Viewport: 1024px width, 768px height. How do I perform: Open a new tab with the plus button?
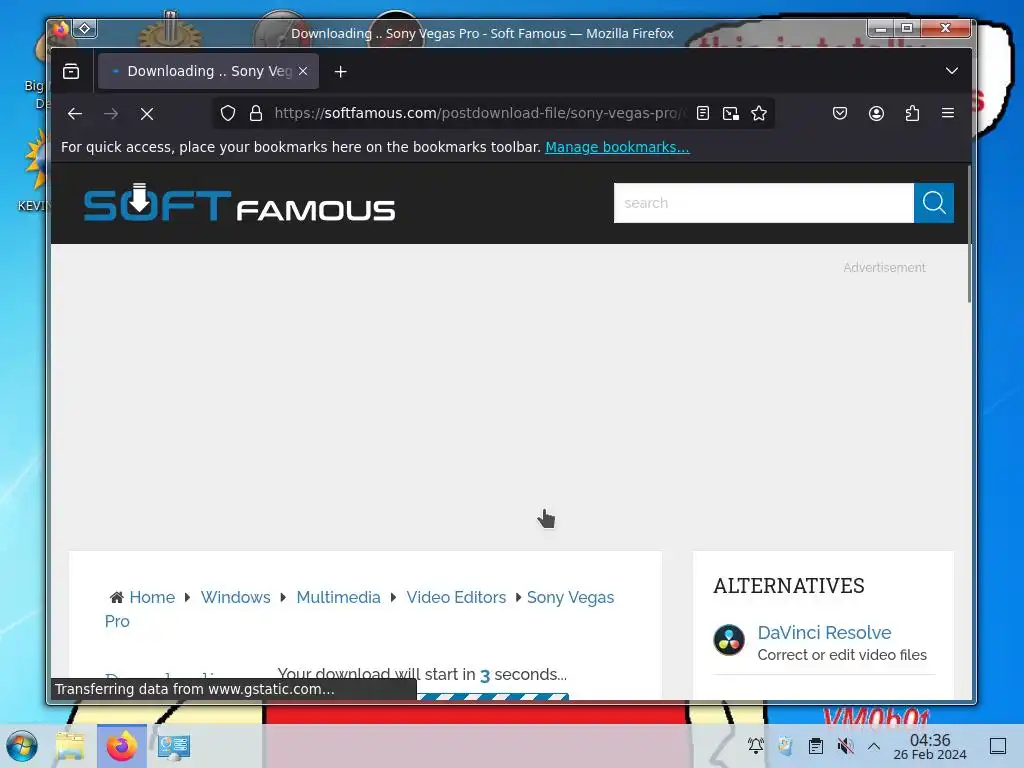click(x=340, y=71)
